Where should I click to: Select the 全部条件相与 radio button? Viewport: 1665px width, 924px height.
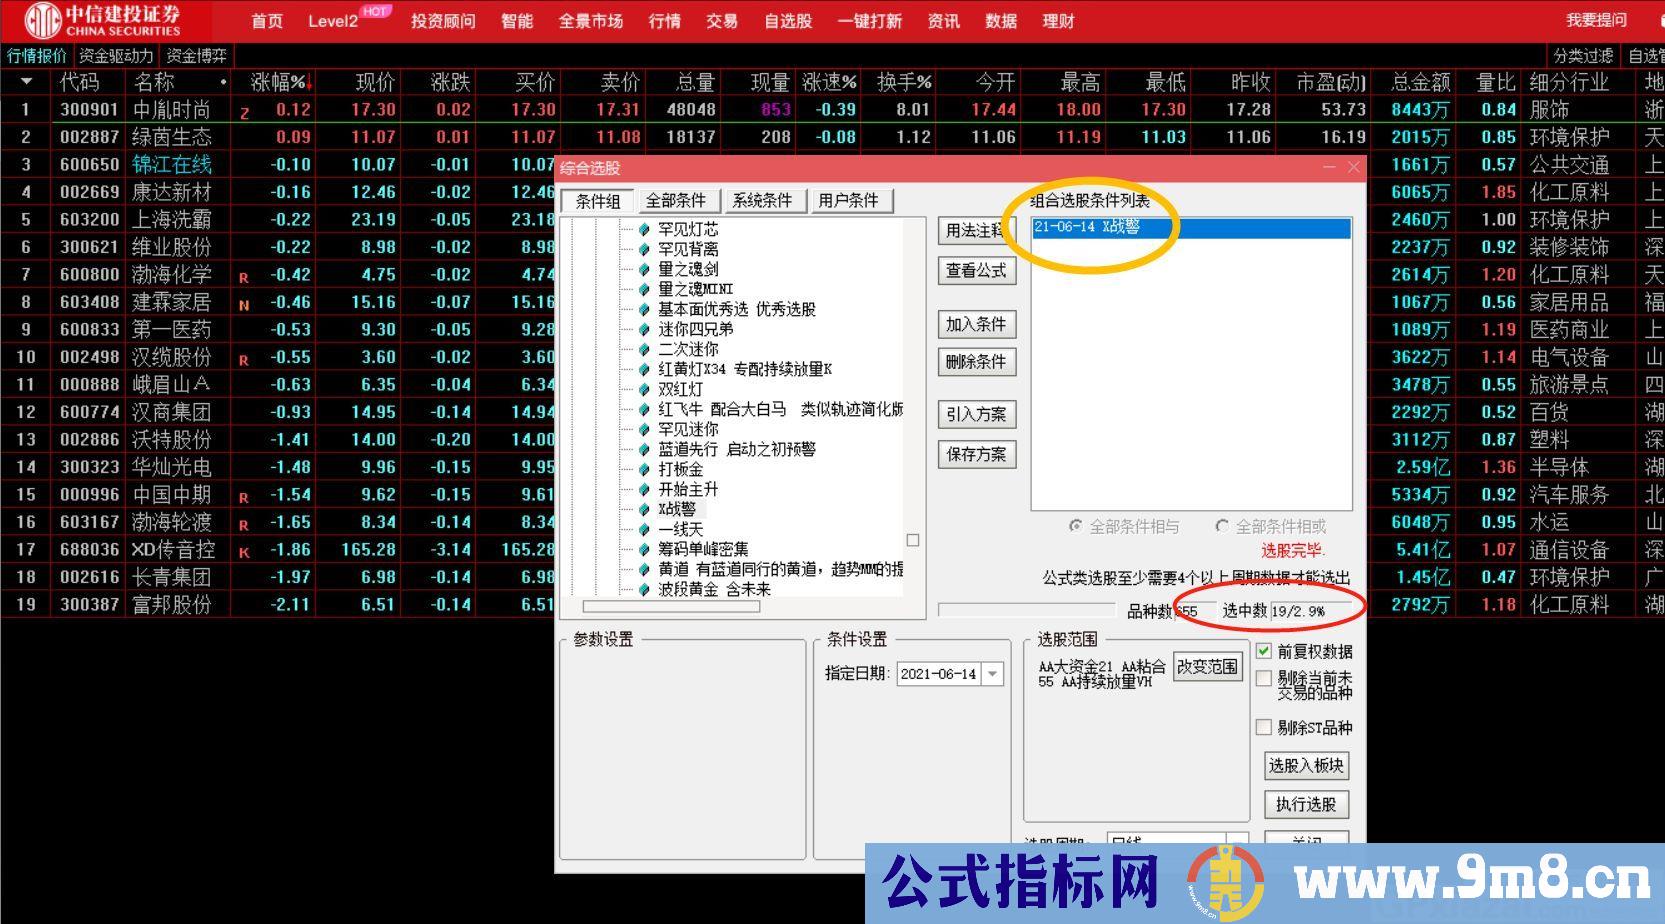1076,526
